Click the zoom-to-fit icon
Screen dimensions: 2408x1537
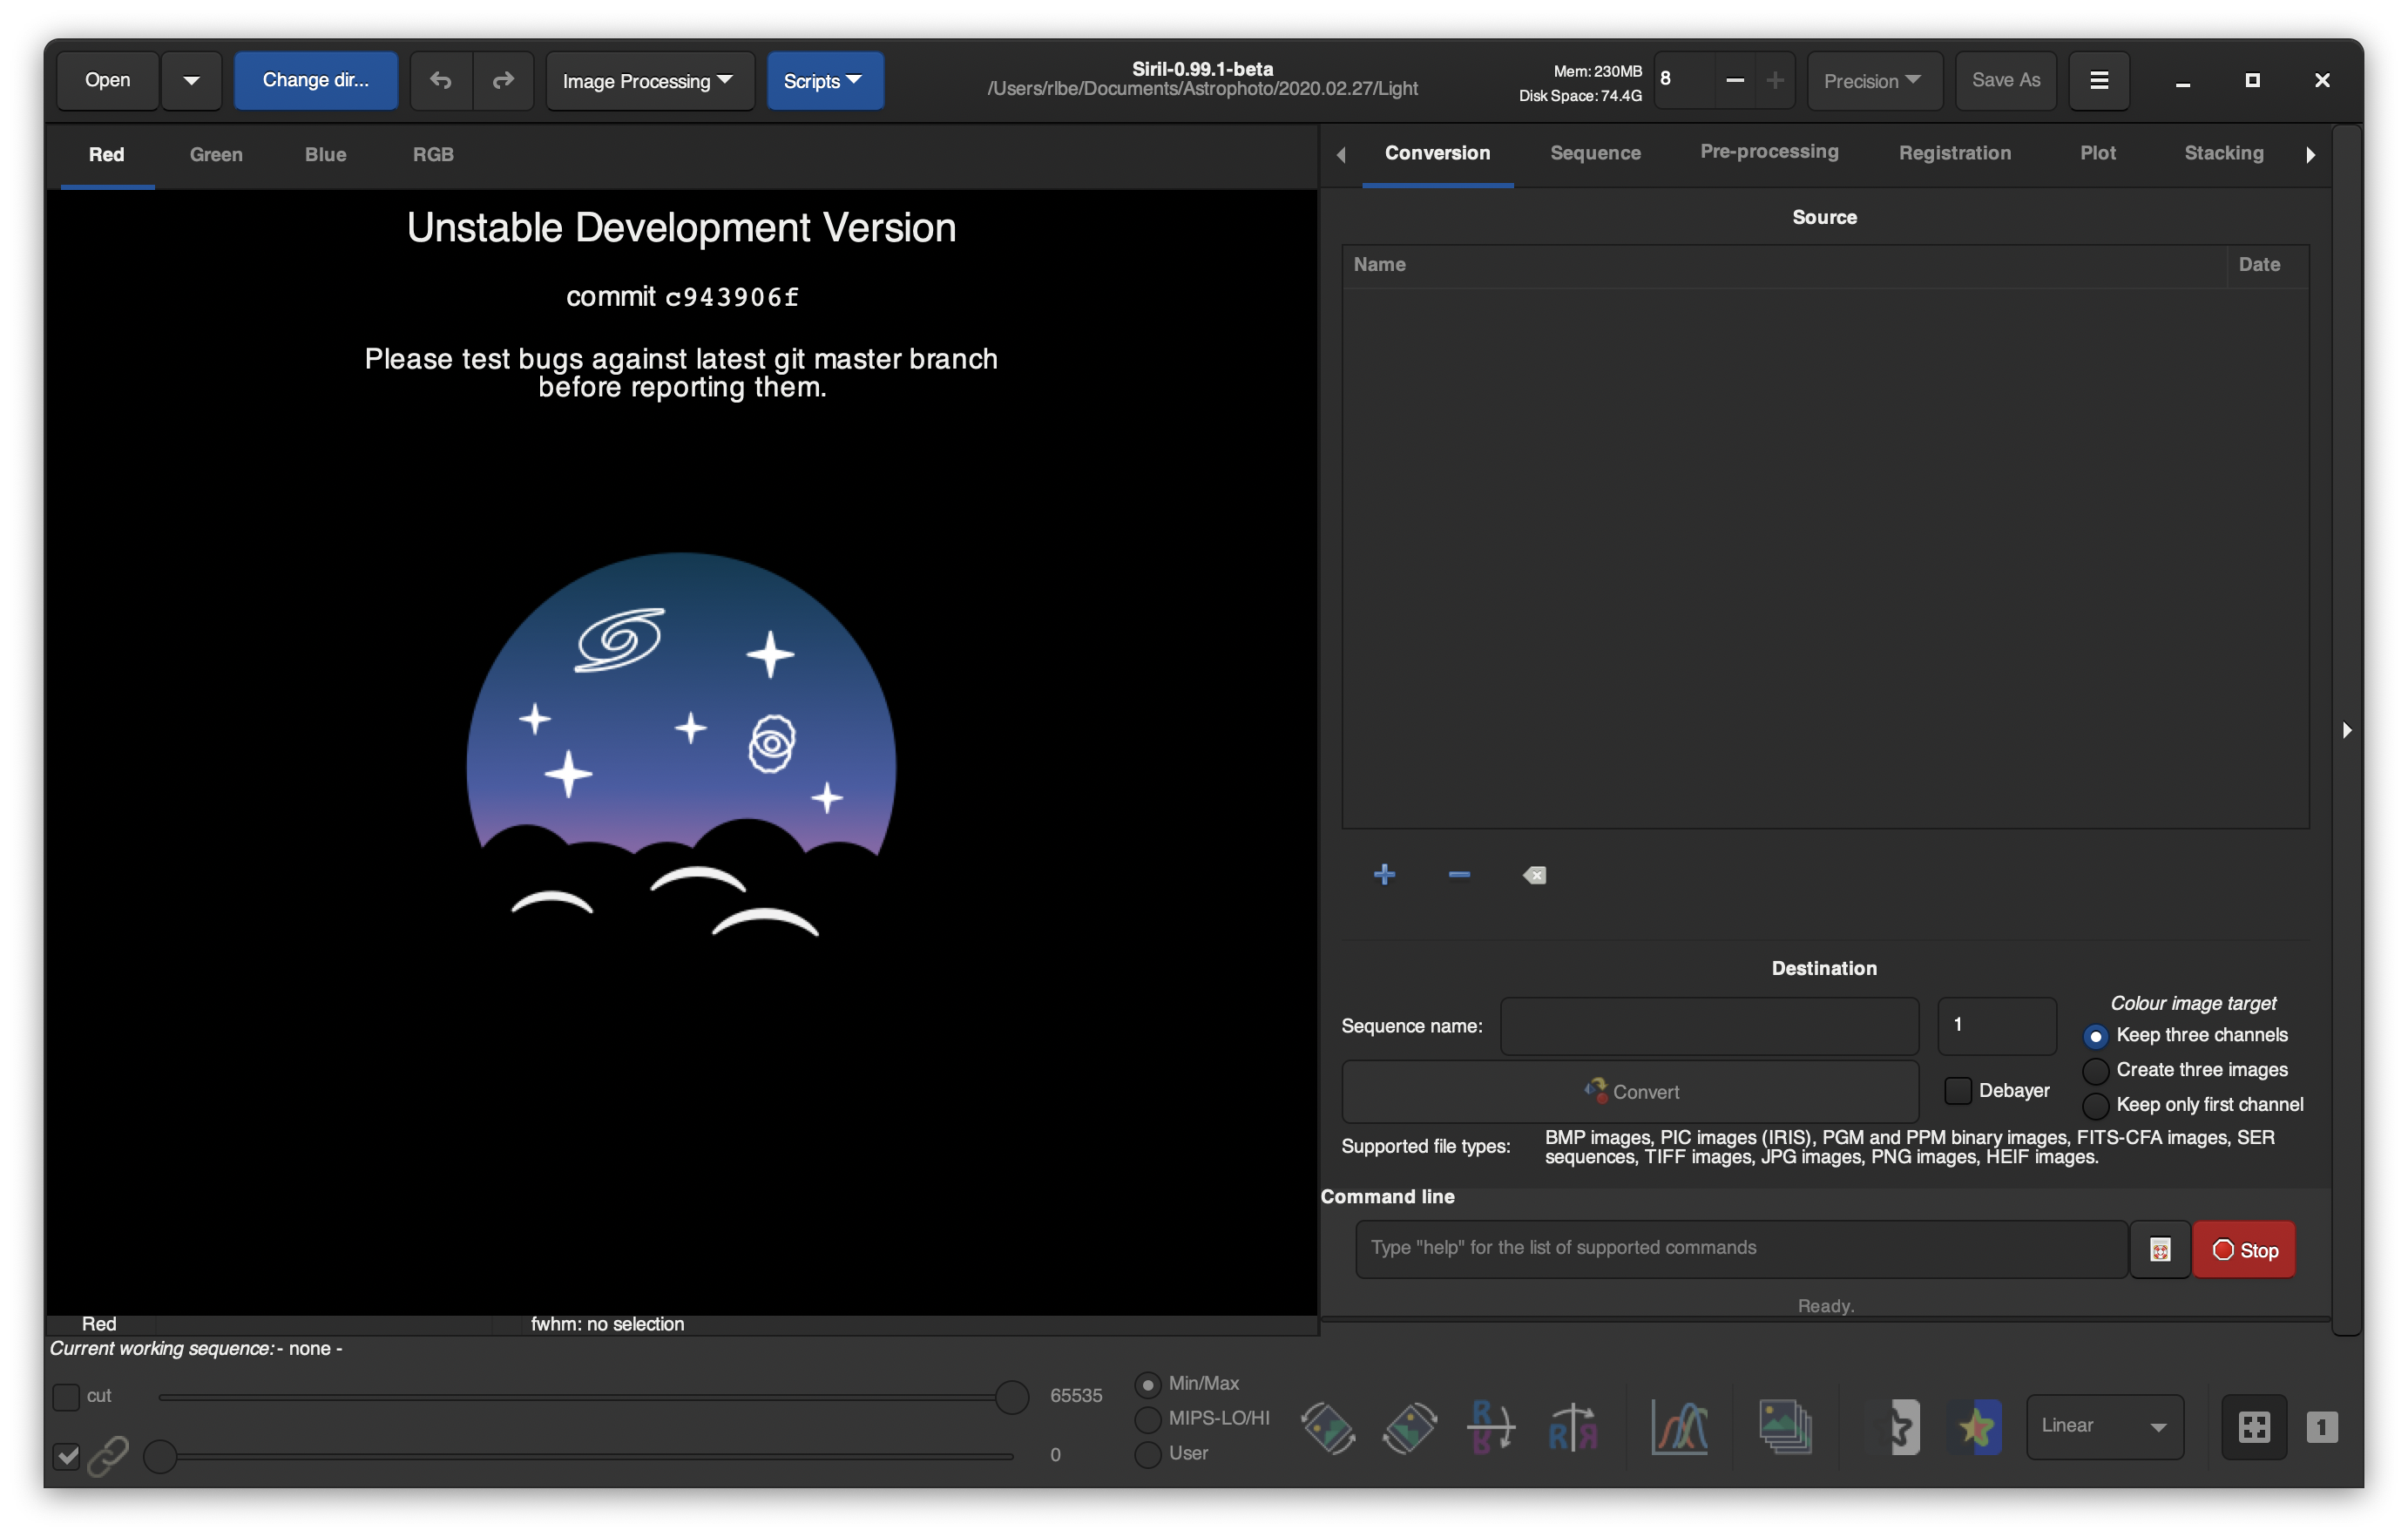click(x=2254, y=1427)
